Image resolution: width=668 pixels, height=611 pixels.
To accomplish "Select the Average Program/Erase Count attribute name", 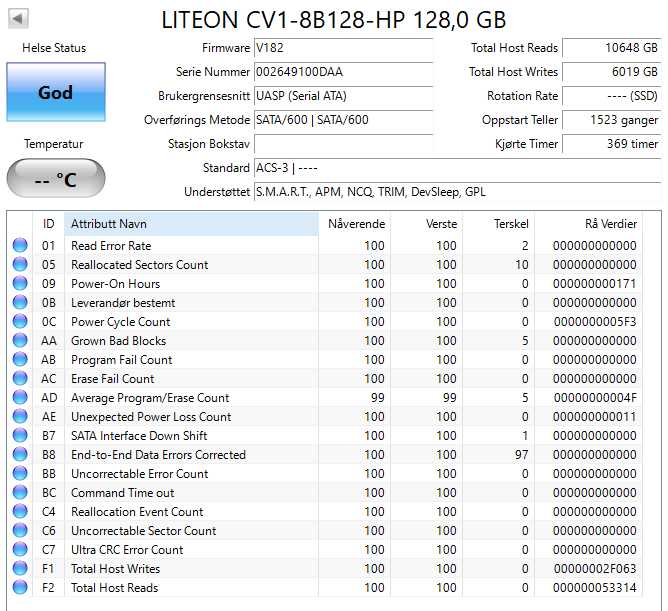I will pos(150,398).
